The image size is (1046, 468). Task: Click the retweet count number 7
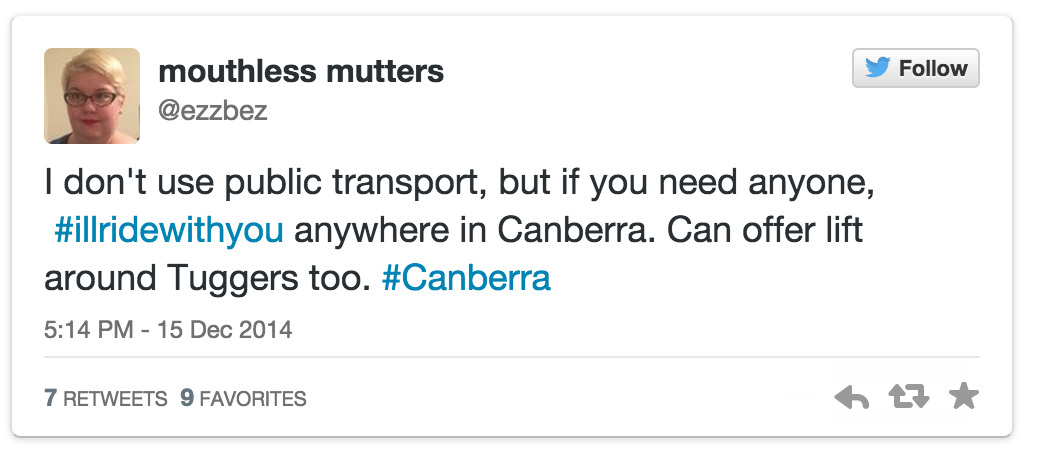[50, 399]
